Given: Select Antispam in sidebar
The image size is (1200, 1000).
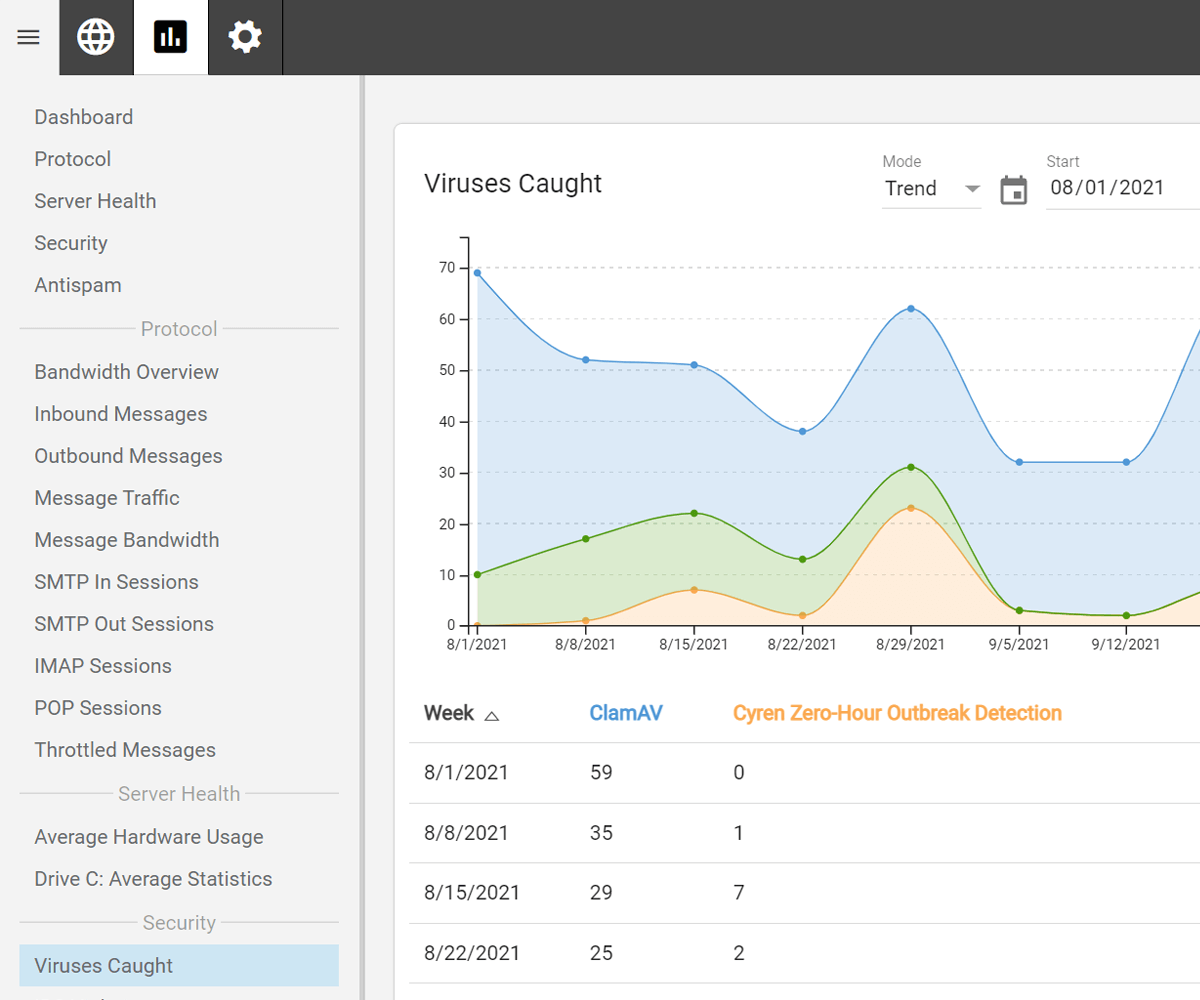Looking at the screenshot, I should tap(78, 285).
